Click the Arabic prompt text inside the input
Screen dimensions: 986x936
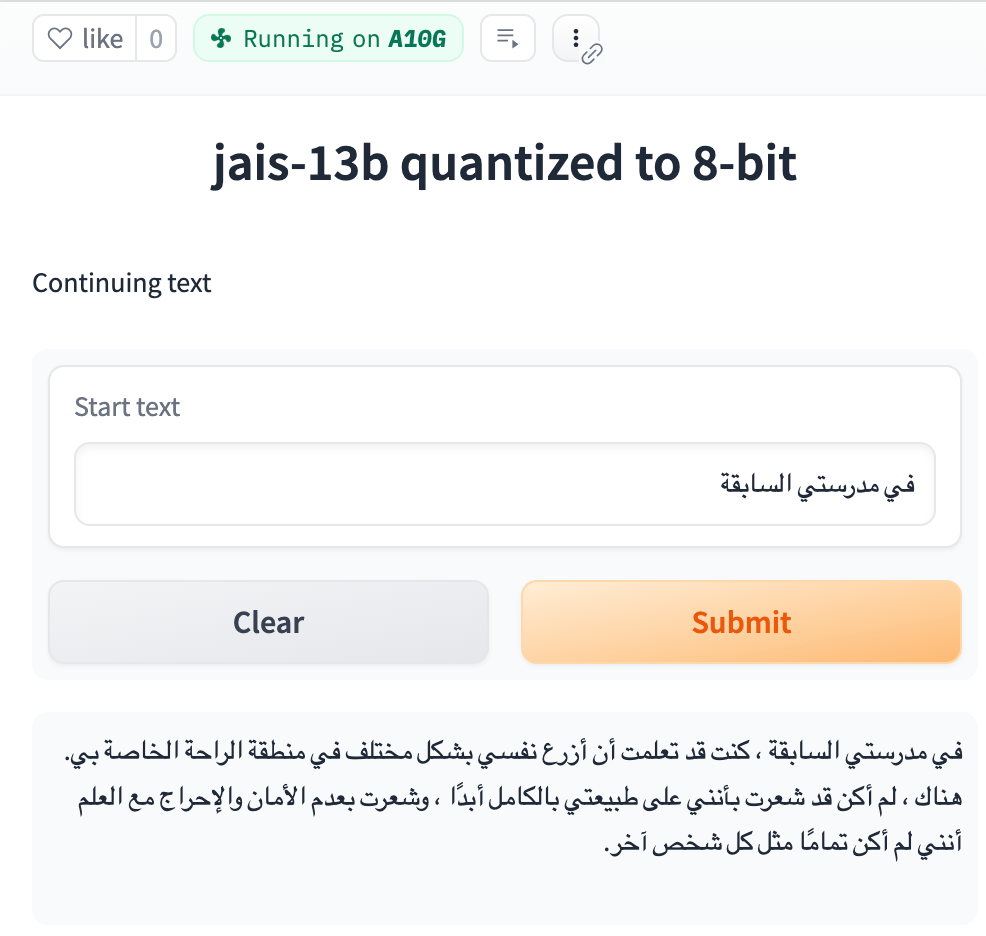point(817,484)
